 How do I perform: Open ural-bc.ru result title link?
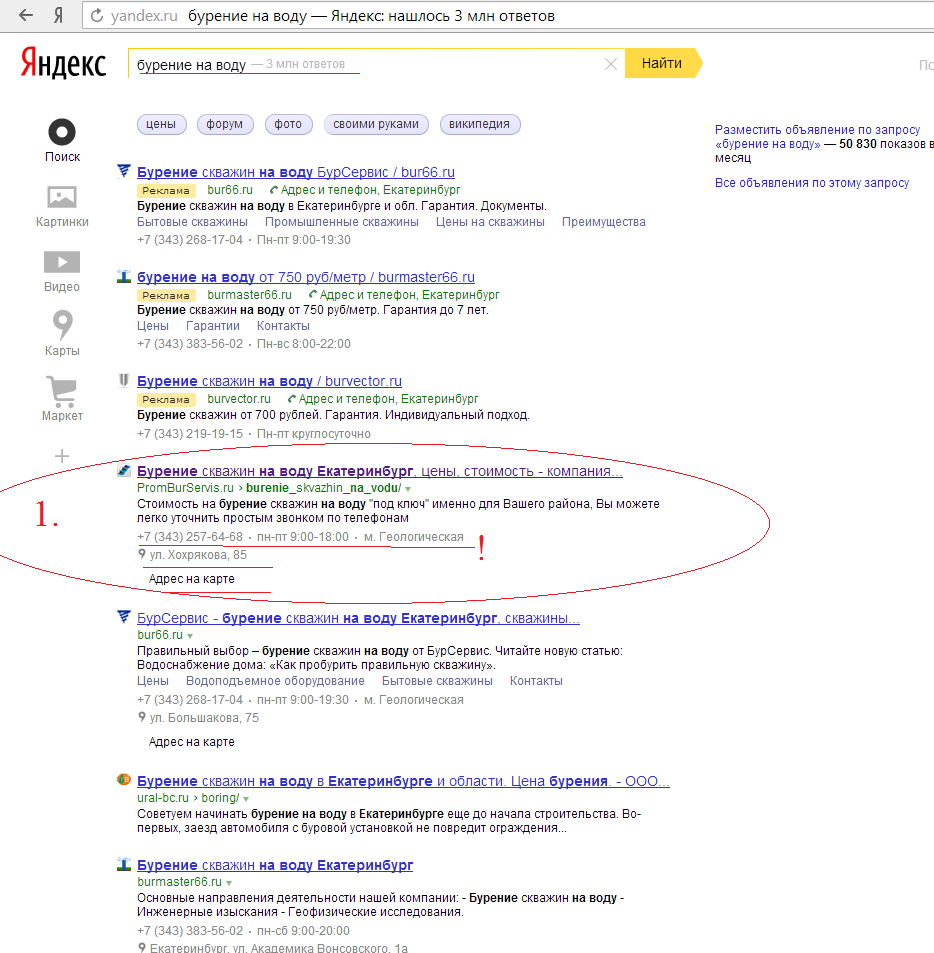point(403,781)
